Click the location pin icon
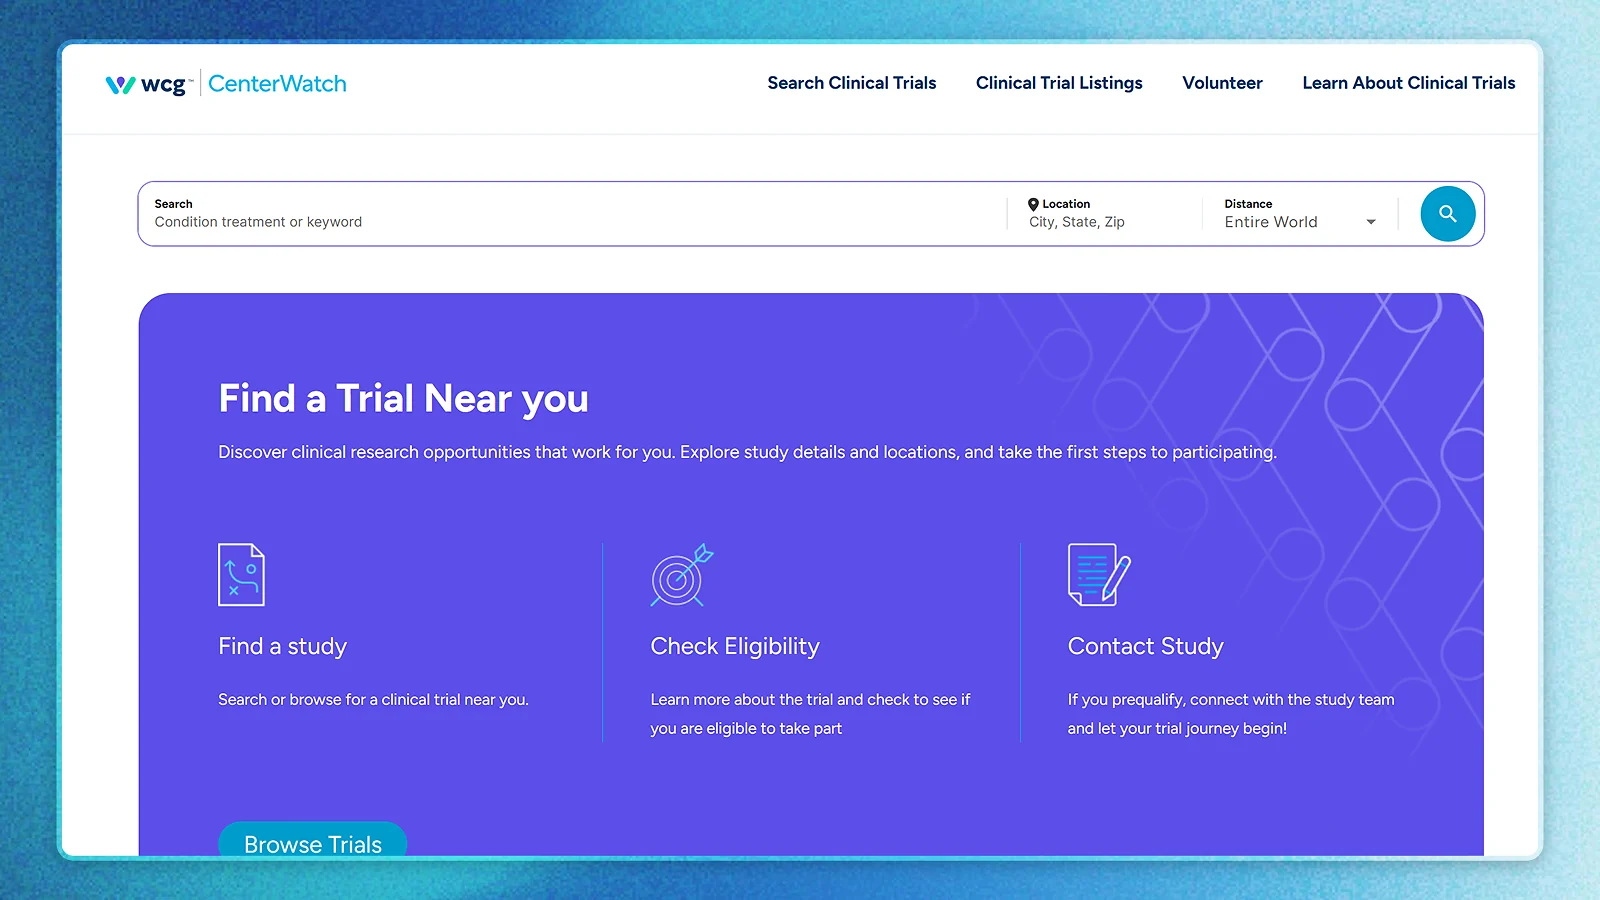This screenshot has height=900, width=1600. click(1033, 204)
